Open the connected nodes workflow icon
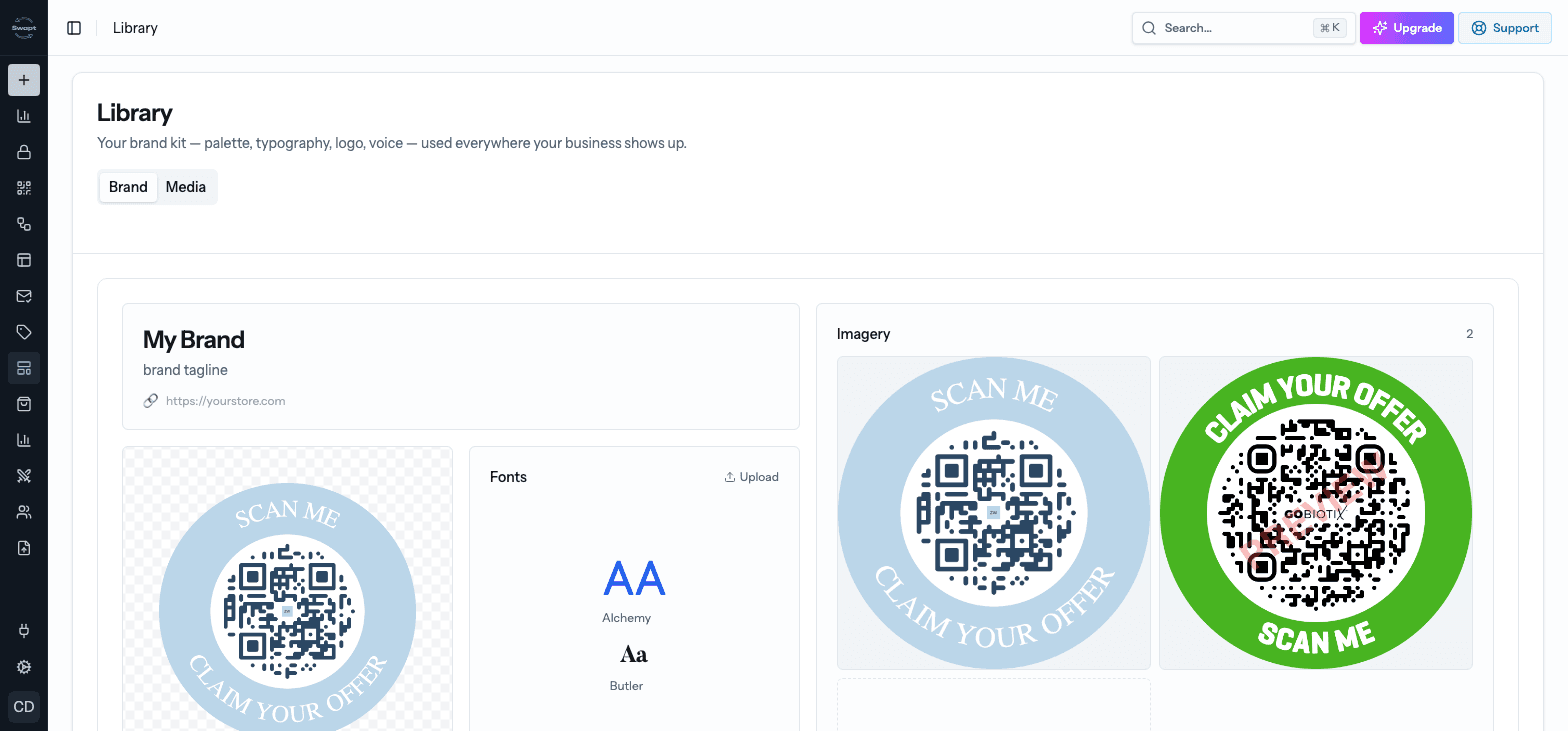The width and height of the screenshot is (1568, 731). (x=24, y=224)
